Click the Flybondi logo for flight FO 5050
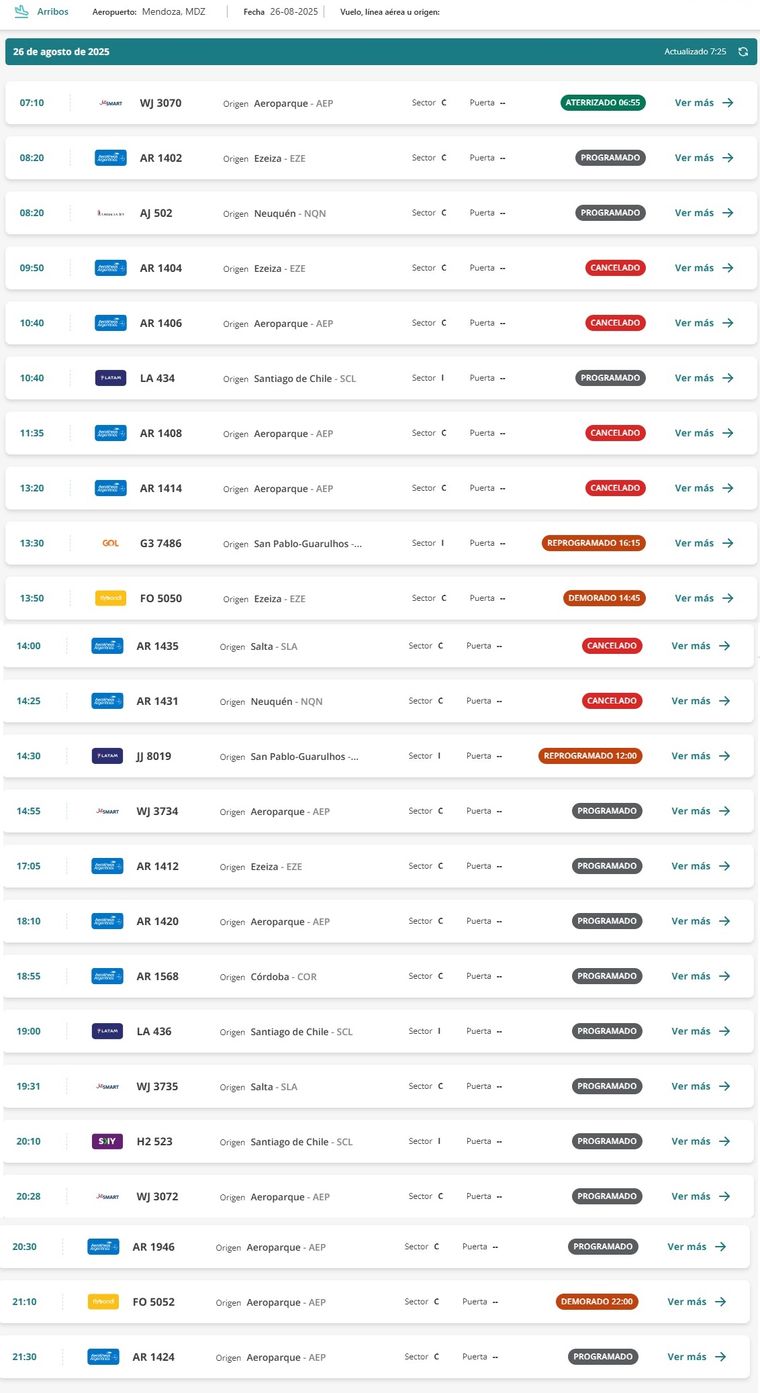Viewport: 760px width, 1393px height. 110,598
